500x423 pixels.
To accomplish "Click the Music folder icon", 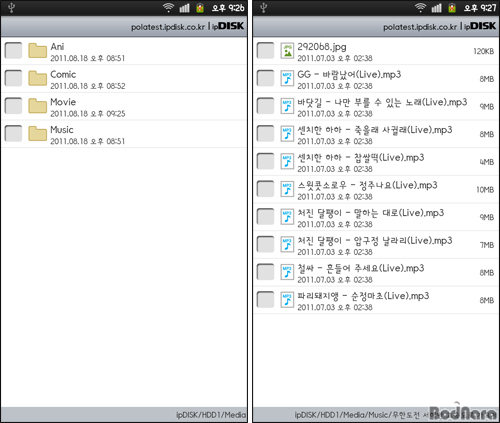I will (x=37, y=134).
